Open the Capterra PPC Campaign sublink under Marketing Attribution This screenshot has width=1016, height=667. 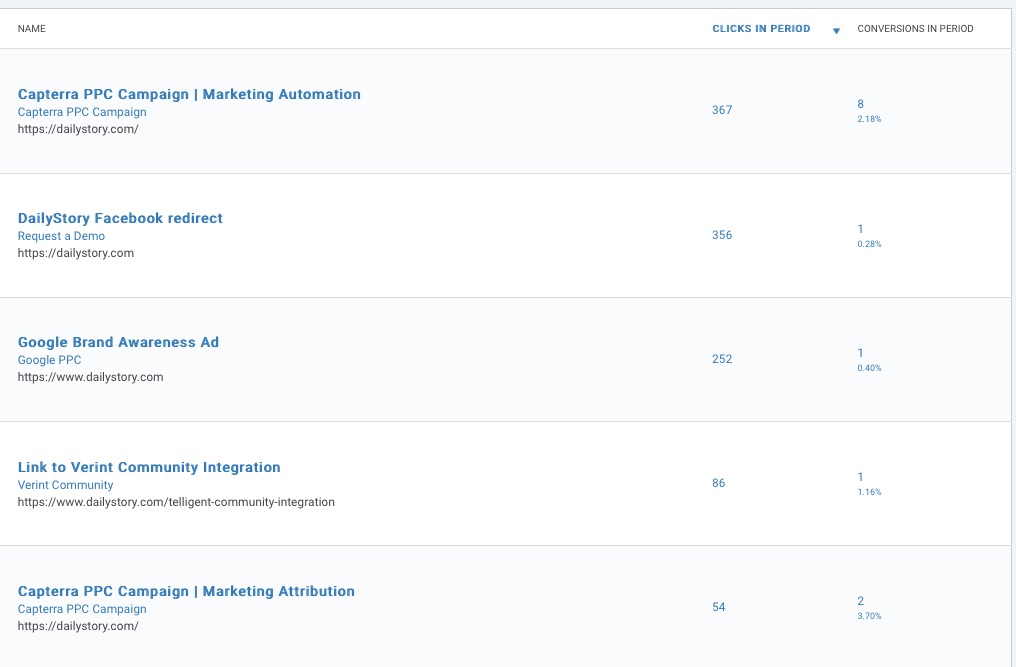tap(82, 609)
